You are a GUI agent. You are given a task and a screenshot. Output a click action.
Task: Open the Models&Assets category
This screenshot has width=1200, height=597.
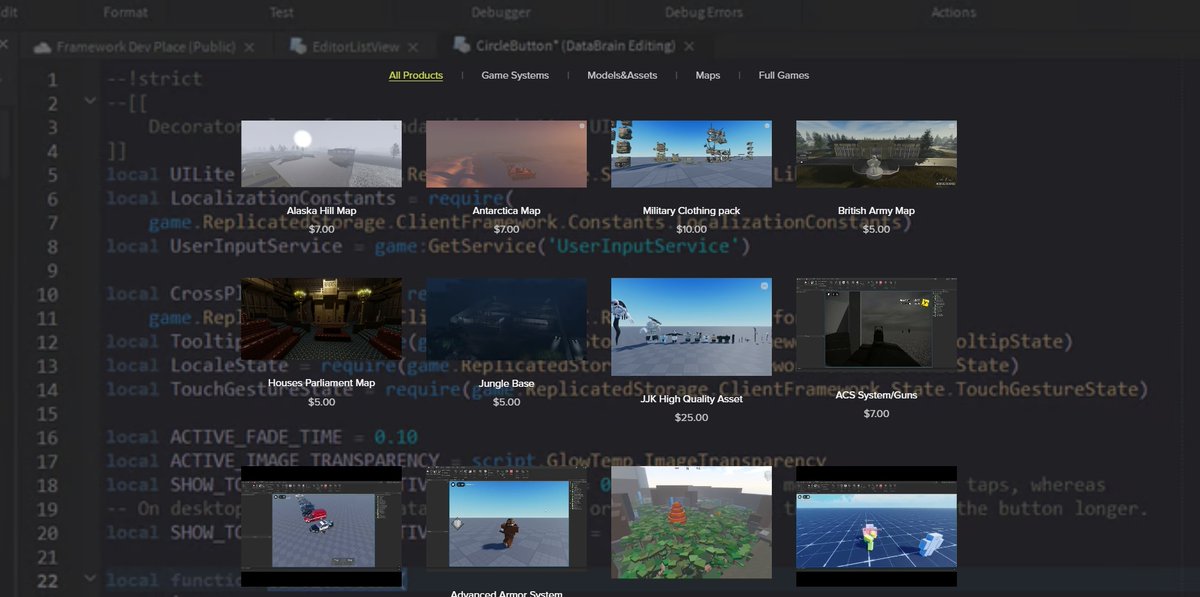tap(622, 76)
